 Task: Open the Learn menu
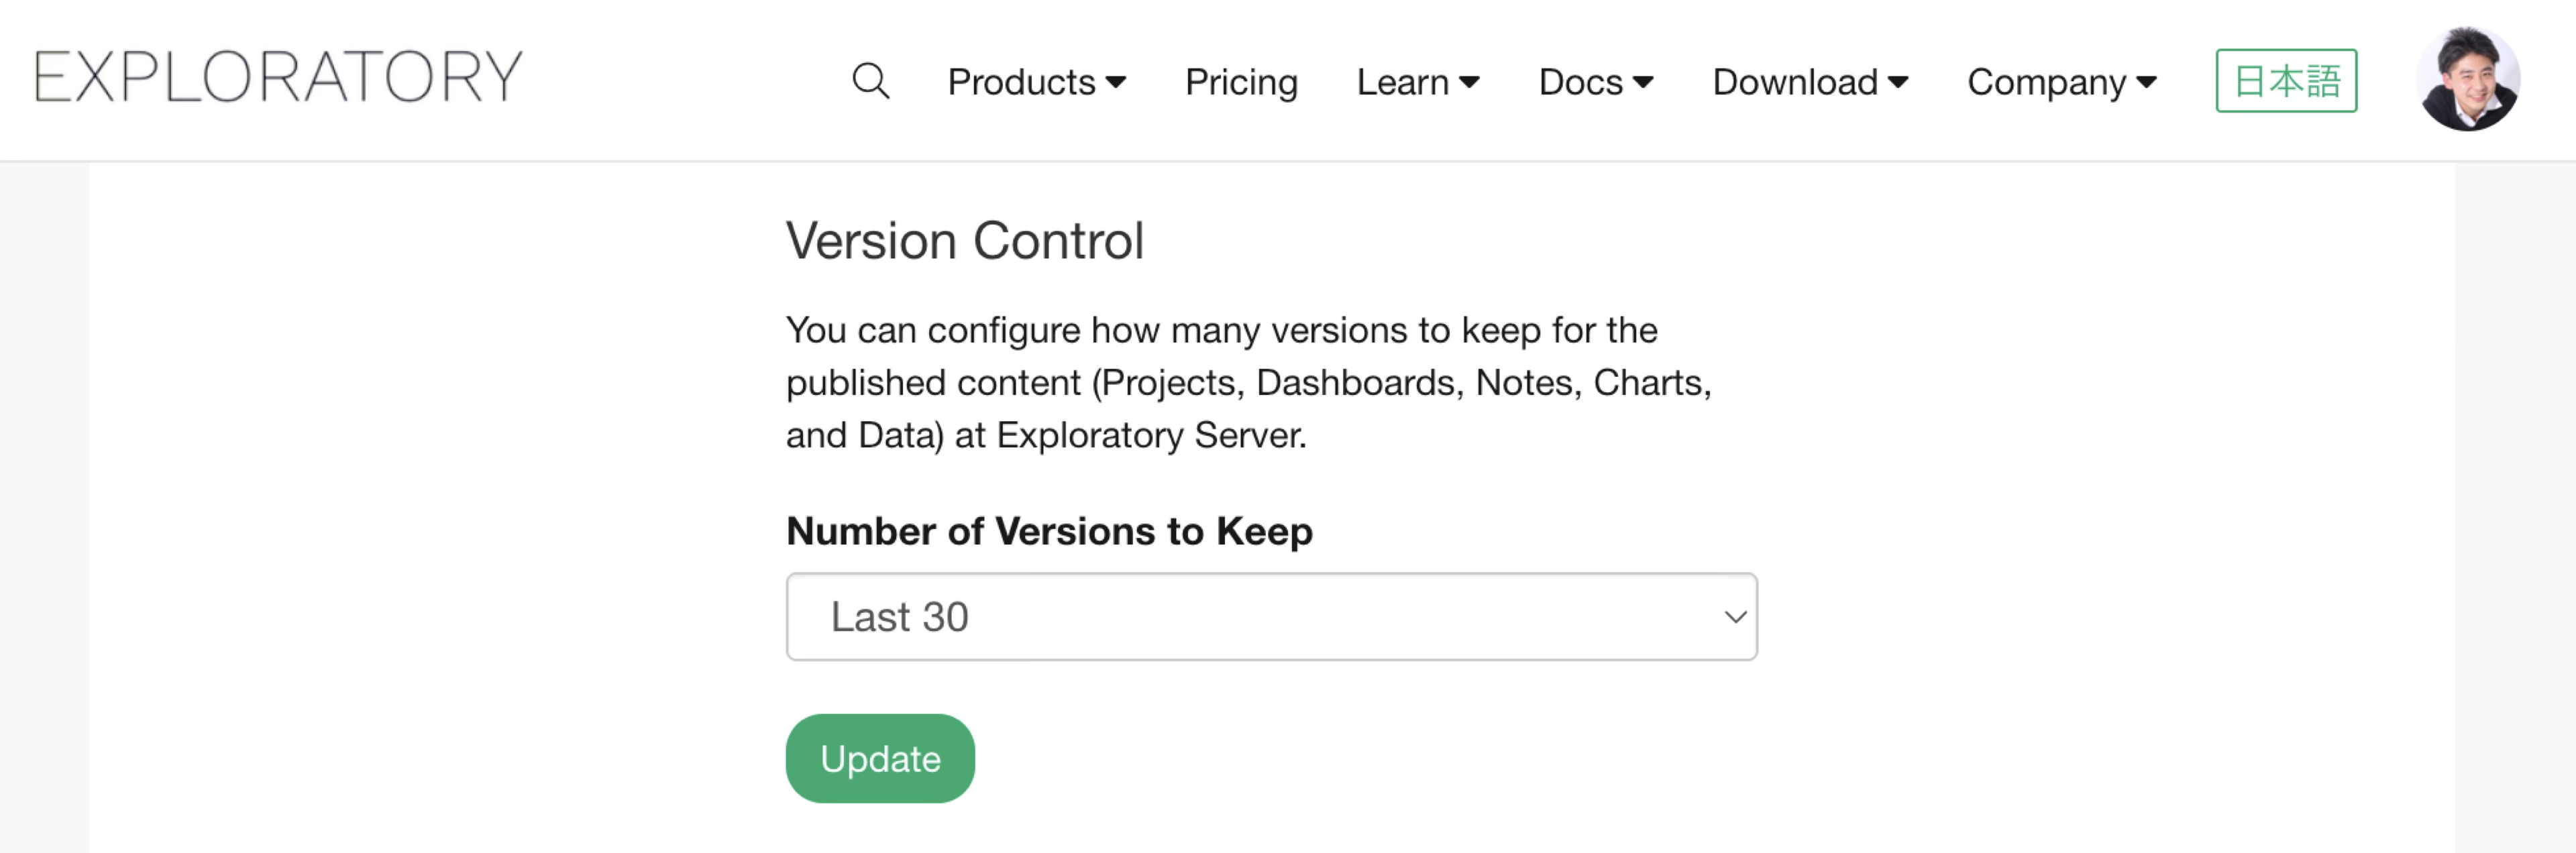1402,82
